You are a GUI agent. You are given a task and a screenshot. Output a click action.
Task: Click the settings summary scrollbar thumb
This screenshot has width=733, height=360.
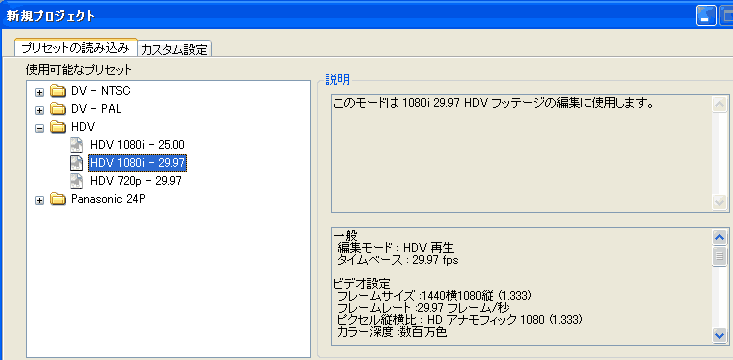(x=719, y=256)
